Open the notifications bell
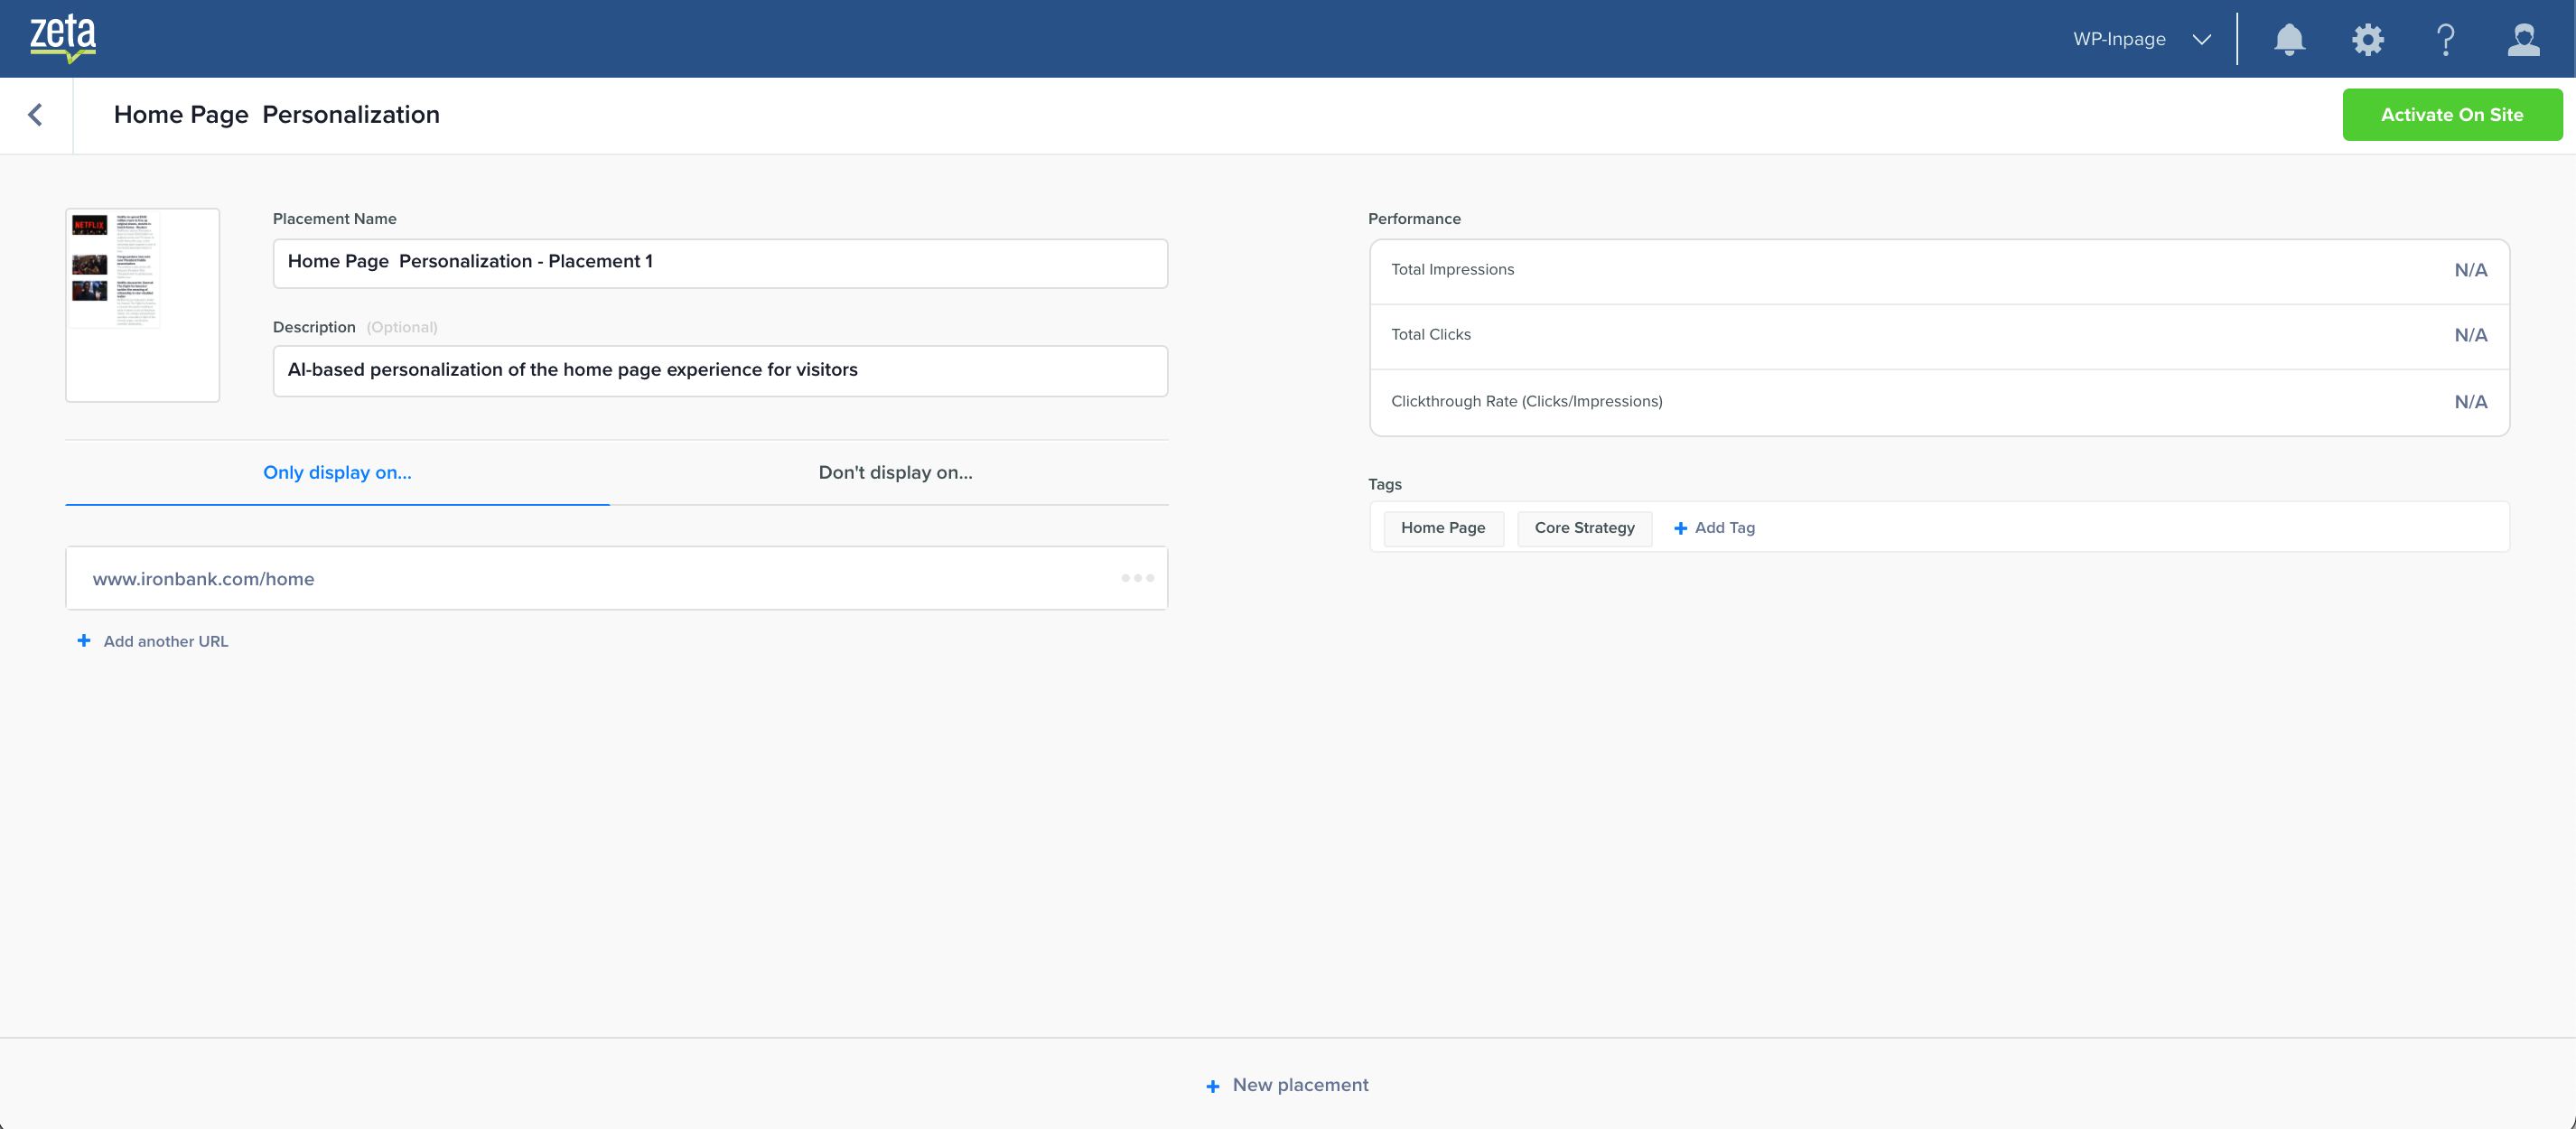This screenshot has height=1129, width=2576. tap(2289, 39)
